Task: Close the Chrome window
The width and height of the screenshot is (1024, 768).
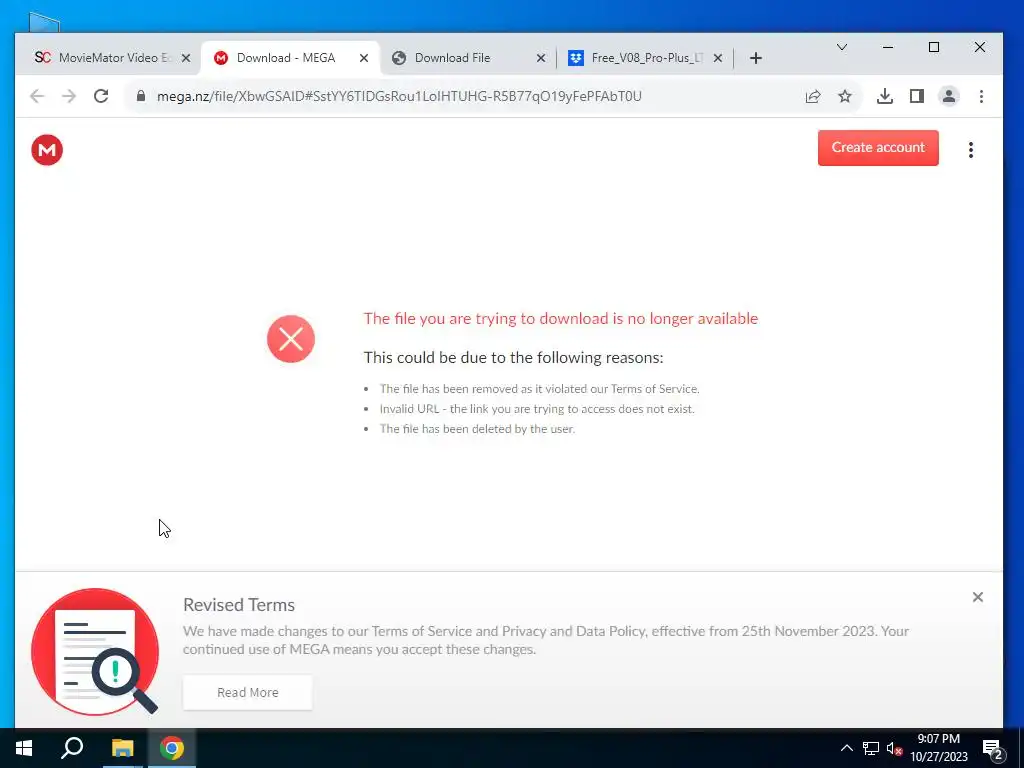Action: (980, 47)
